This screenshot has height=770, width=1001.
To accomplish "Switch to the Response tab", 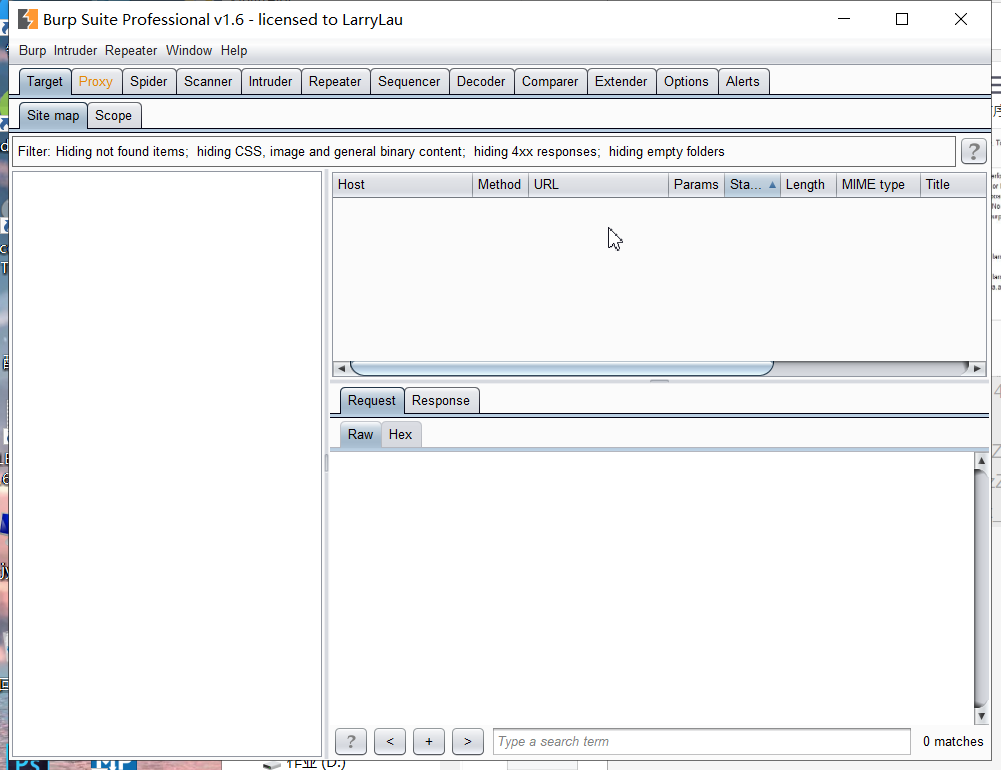I will [x=441, y=399].
